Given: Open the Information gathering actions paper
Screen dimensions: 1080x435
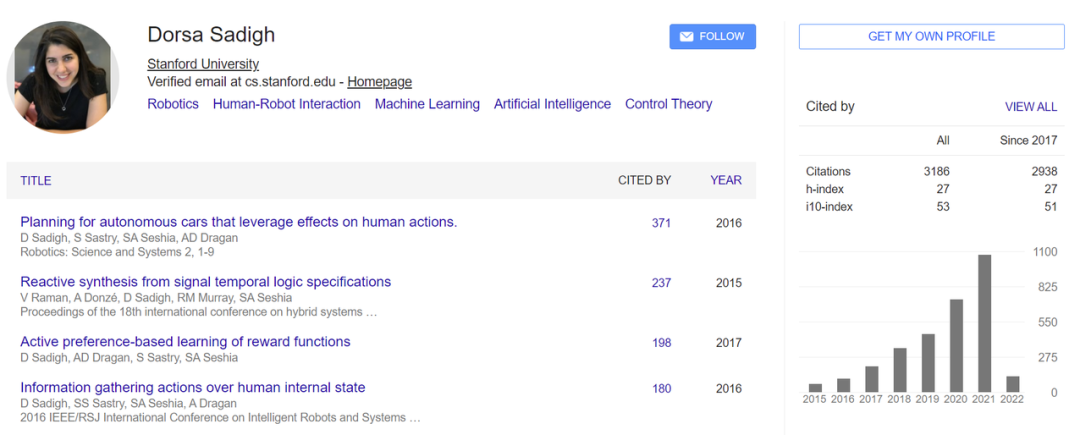Looking at the screenshot, I should click(x=192, y=387).
